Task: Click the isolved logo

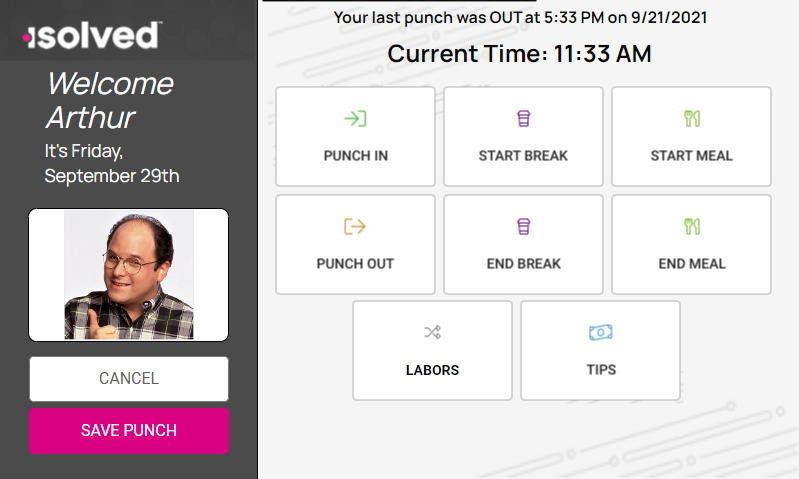Action: (91, 37)
